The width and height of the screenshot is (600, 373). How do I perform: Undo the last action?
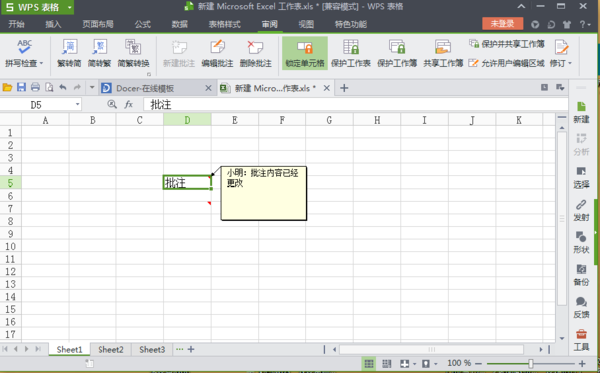(63, 88)
